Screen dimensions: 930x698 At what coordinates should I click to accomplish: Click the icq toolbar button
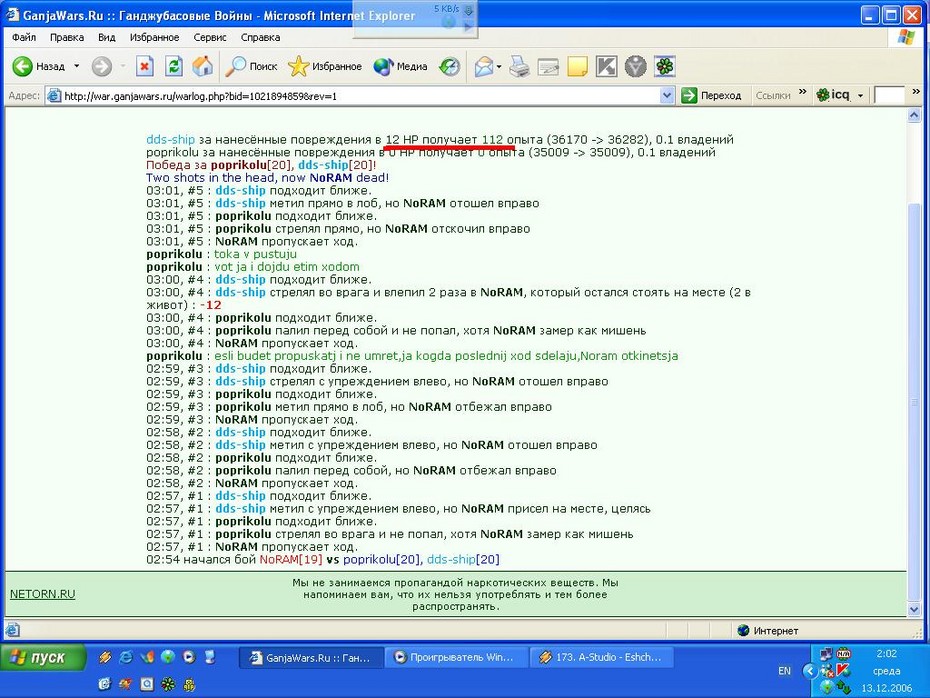[x=833, y=95]
